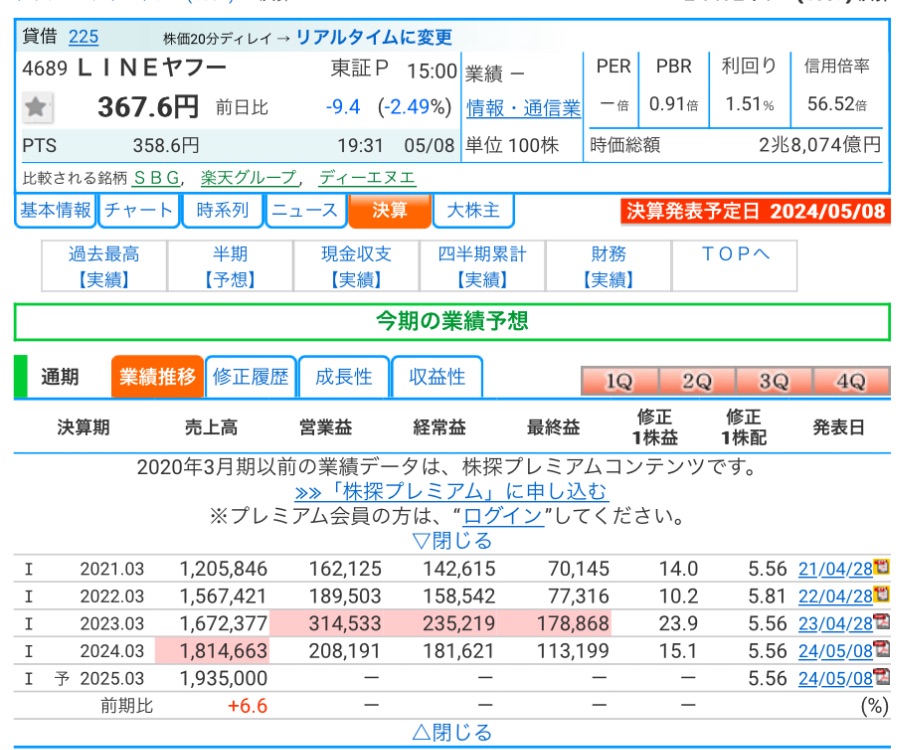Click the 2Q quarter button
The height and width of the screenshot is (750, 902).
(697, 381)
